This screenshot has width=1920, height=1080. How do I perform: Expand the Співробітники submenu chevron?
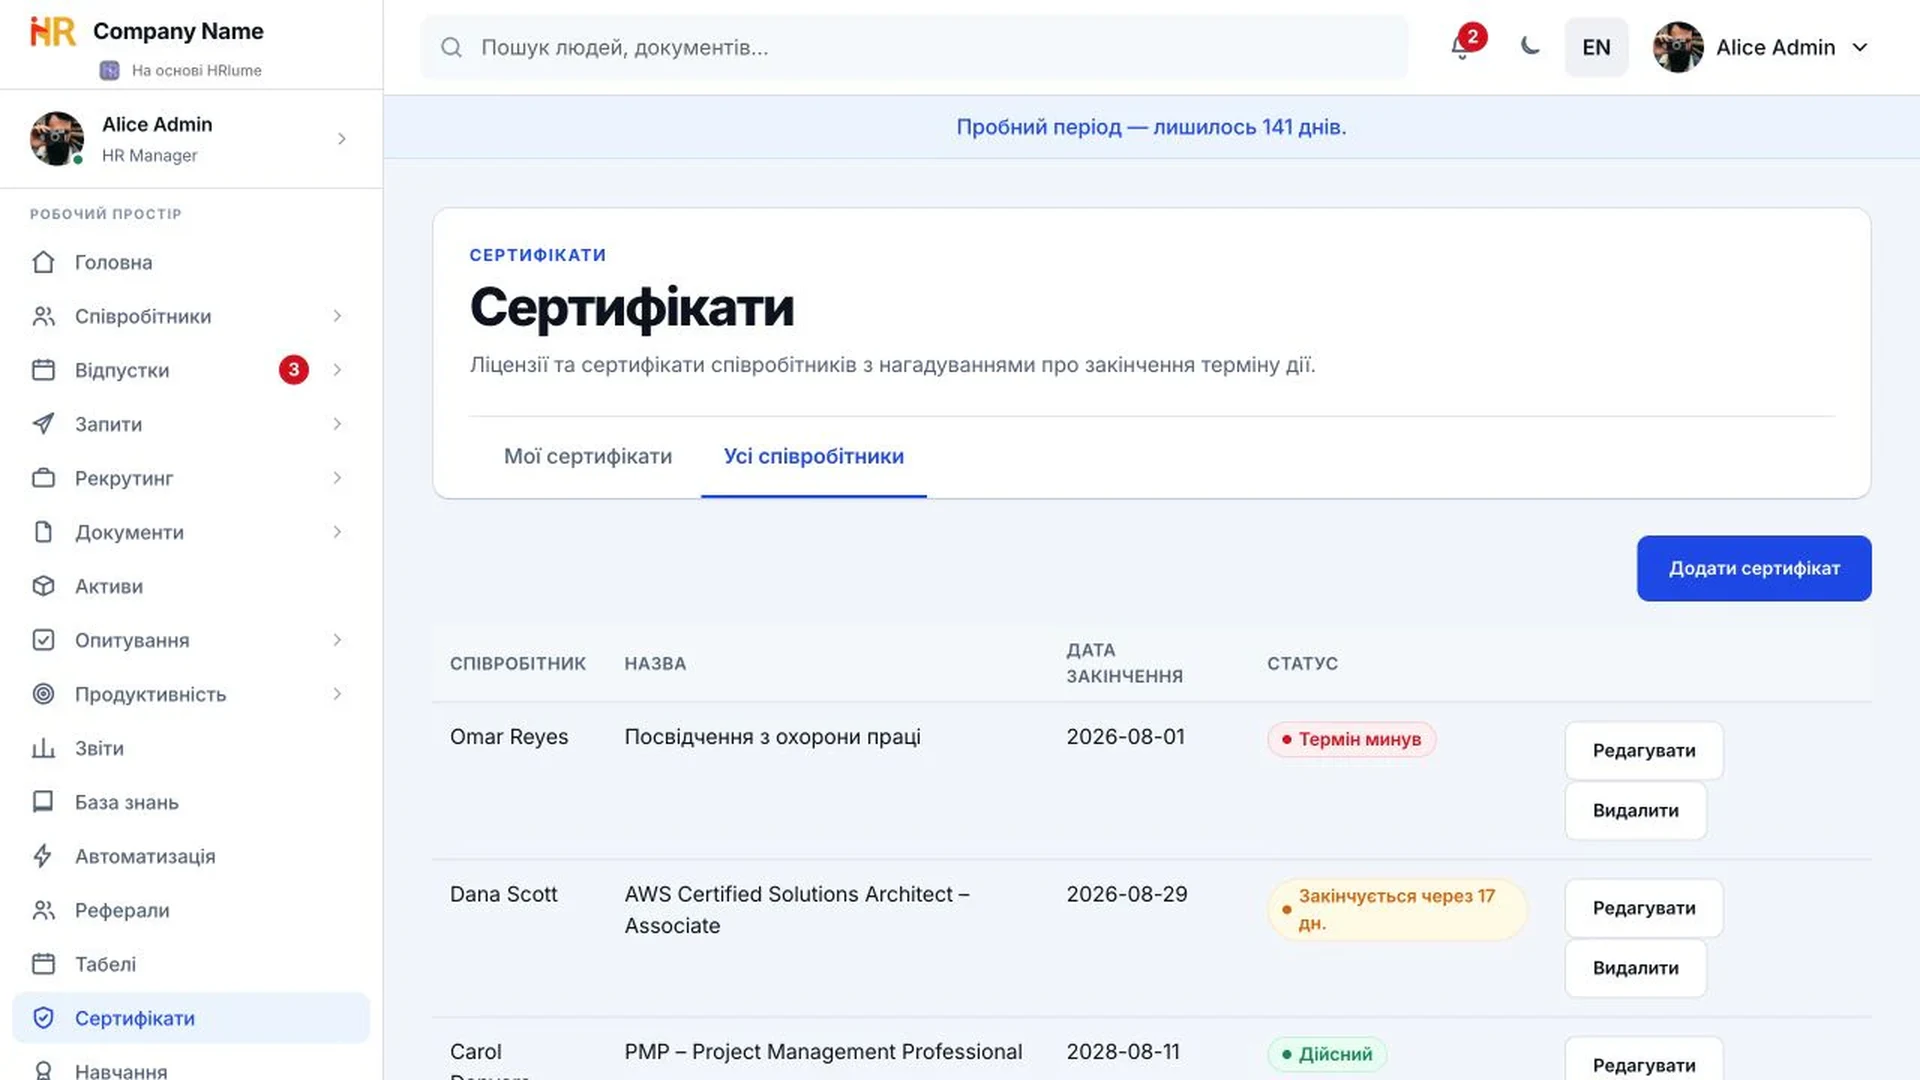pos(337,316)
